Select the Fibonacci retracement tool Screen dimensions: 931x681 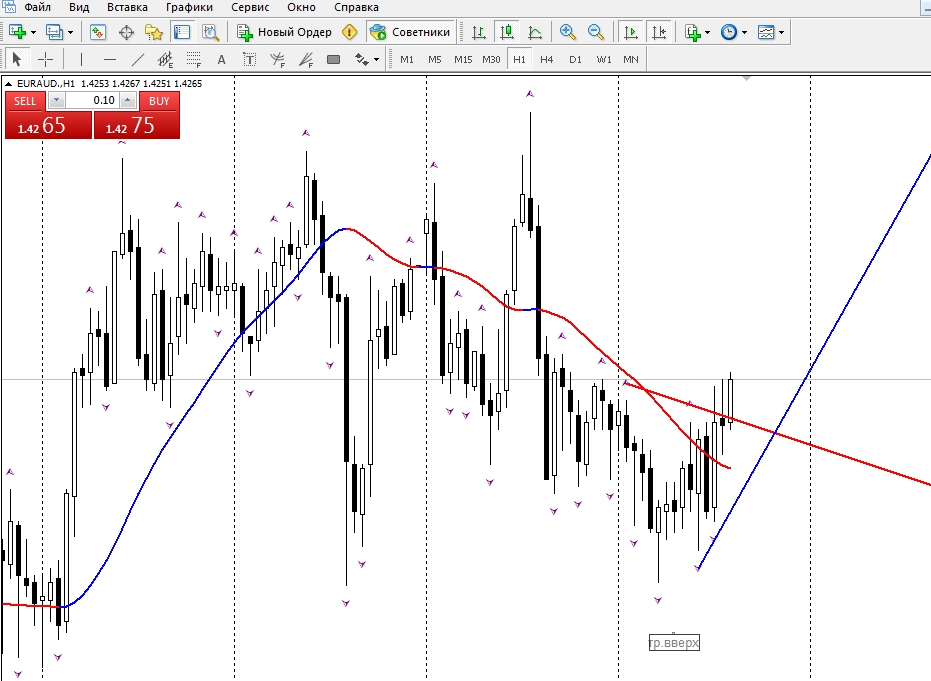click(x=194, y=59)
